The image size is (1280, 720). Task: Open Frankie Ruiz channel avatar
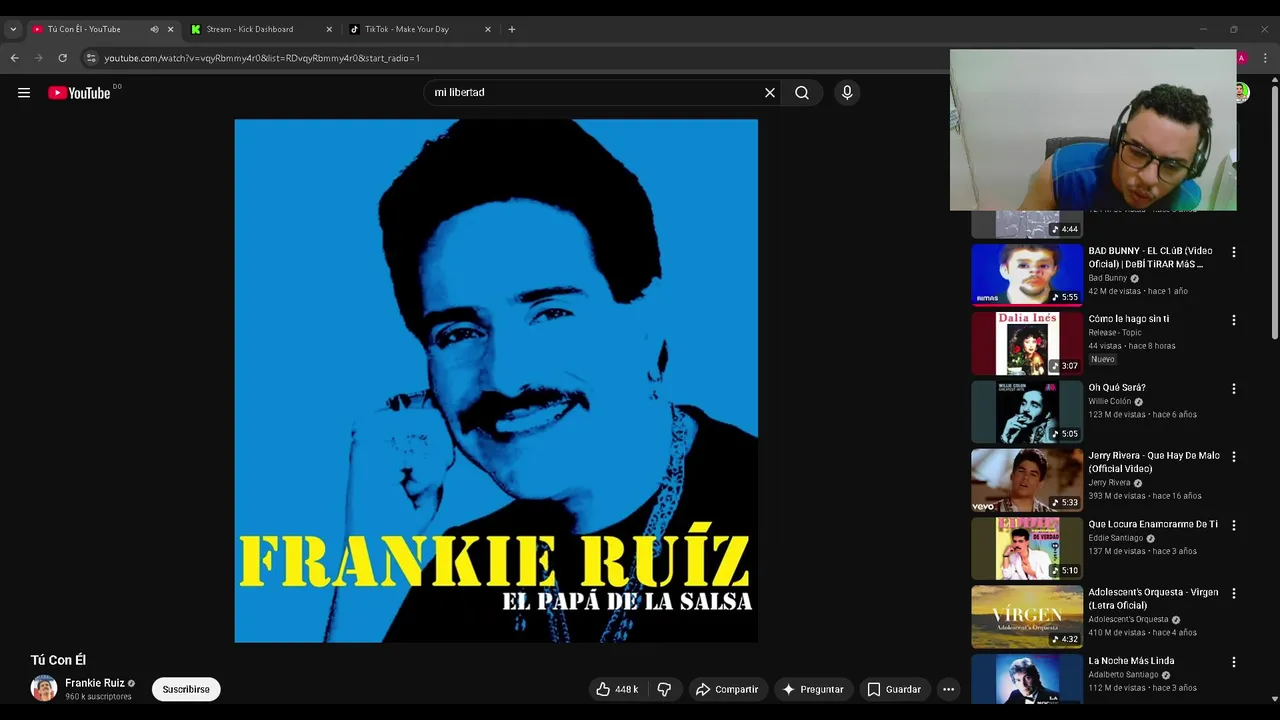[x=44, y=689]
